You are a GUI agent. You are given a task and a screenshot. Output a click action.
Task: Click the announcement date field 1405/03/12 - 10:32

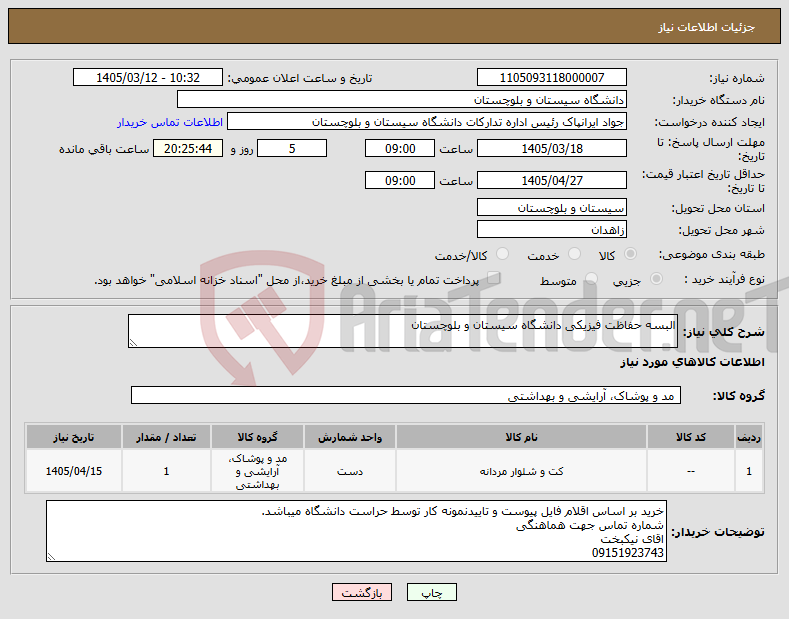tap(148, 78)
